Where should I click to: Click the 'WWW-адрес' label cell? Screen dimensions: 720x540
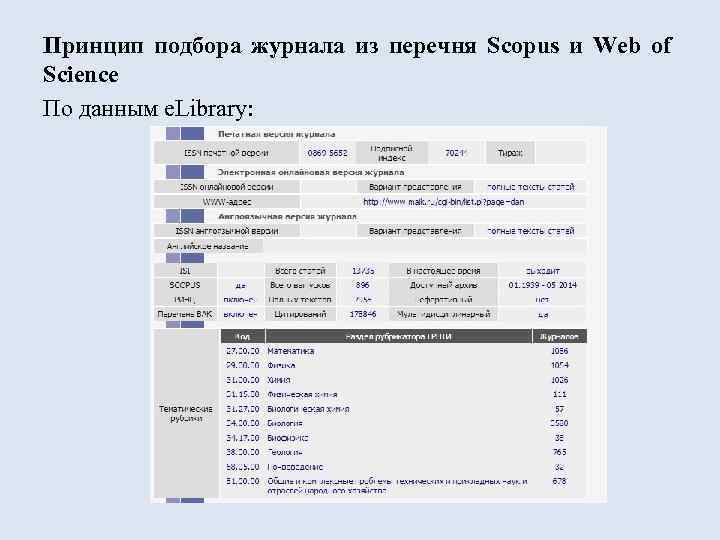tap(226, 202)
